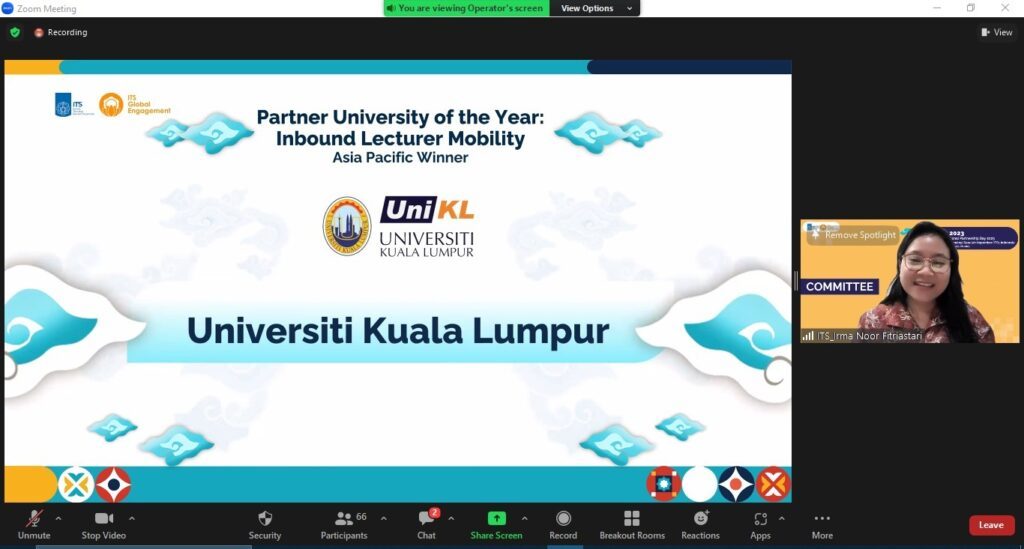Image resolution: width=1024 pixels, height=549 pixels.
Task: Open the View layout menu
Action: (997, 32)
